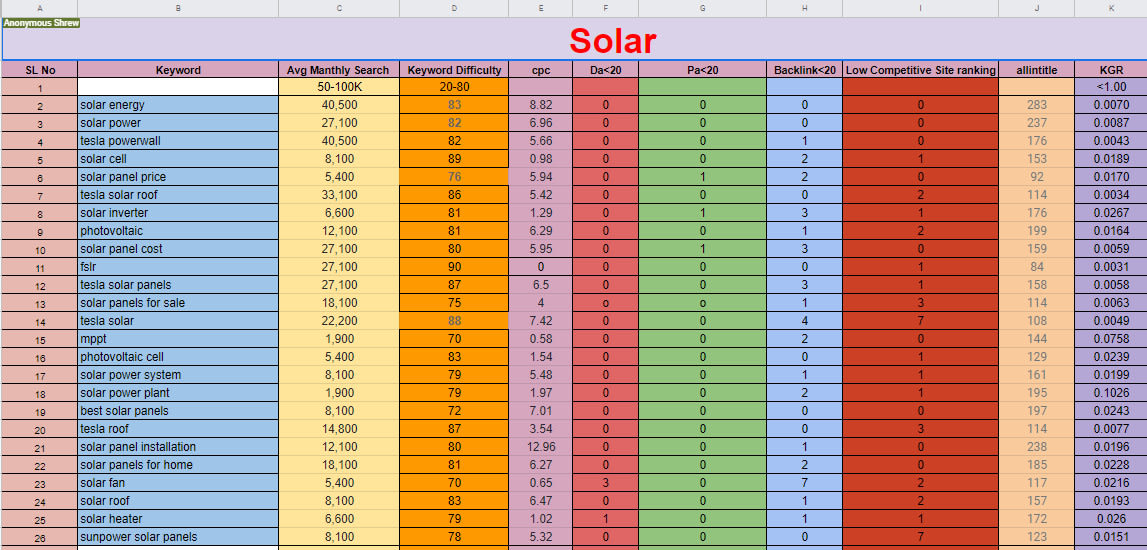The image size is (1147, 550).
Task: Click the cpc cell showing 12.96
Action: pyautogui.click(x=540, y=447)
